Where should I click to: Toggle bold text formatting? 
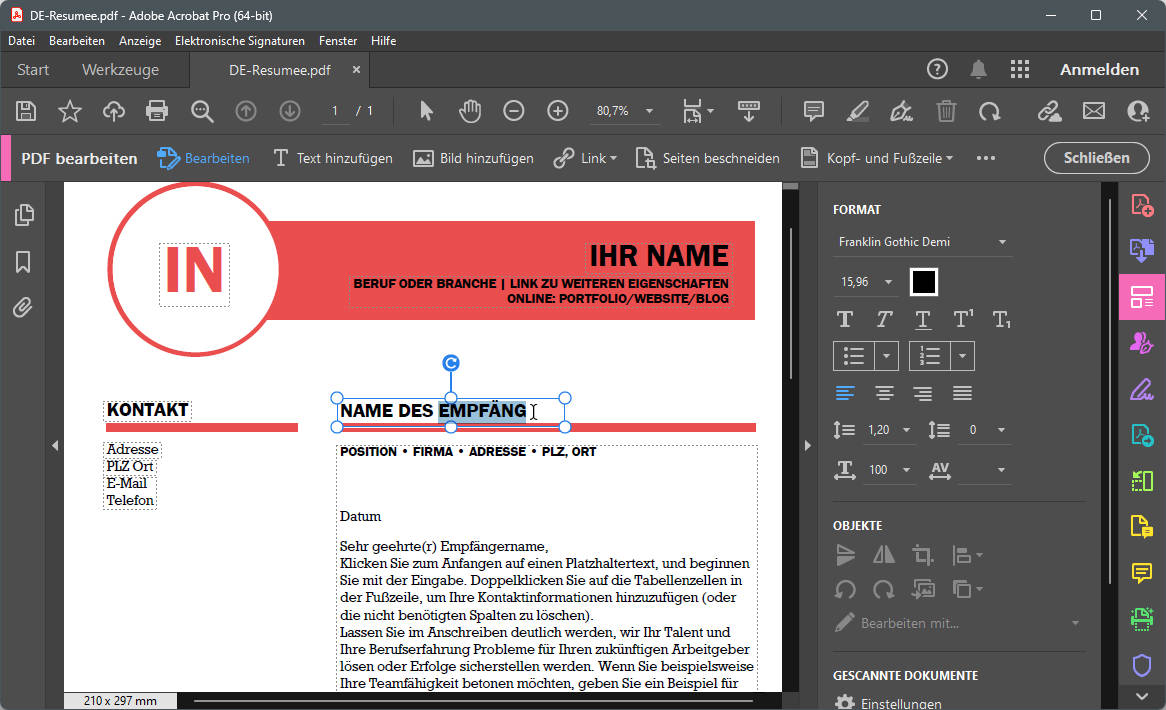(845, 319)
